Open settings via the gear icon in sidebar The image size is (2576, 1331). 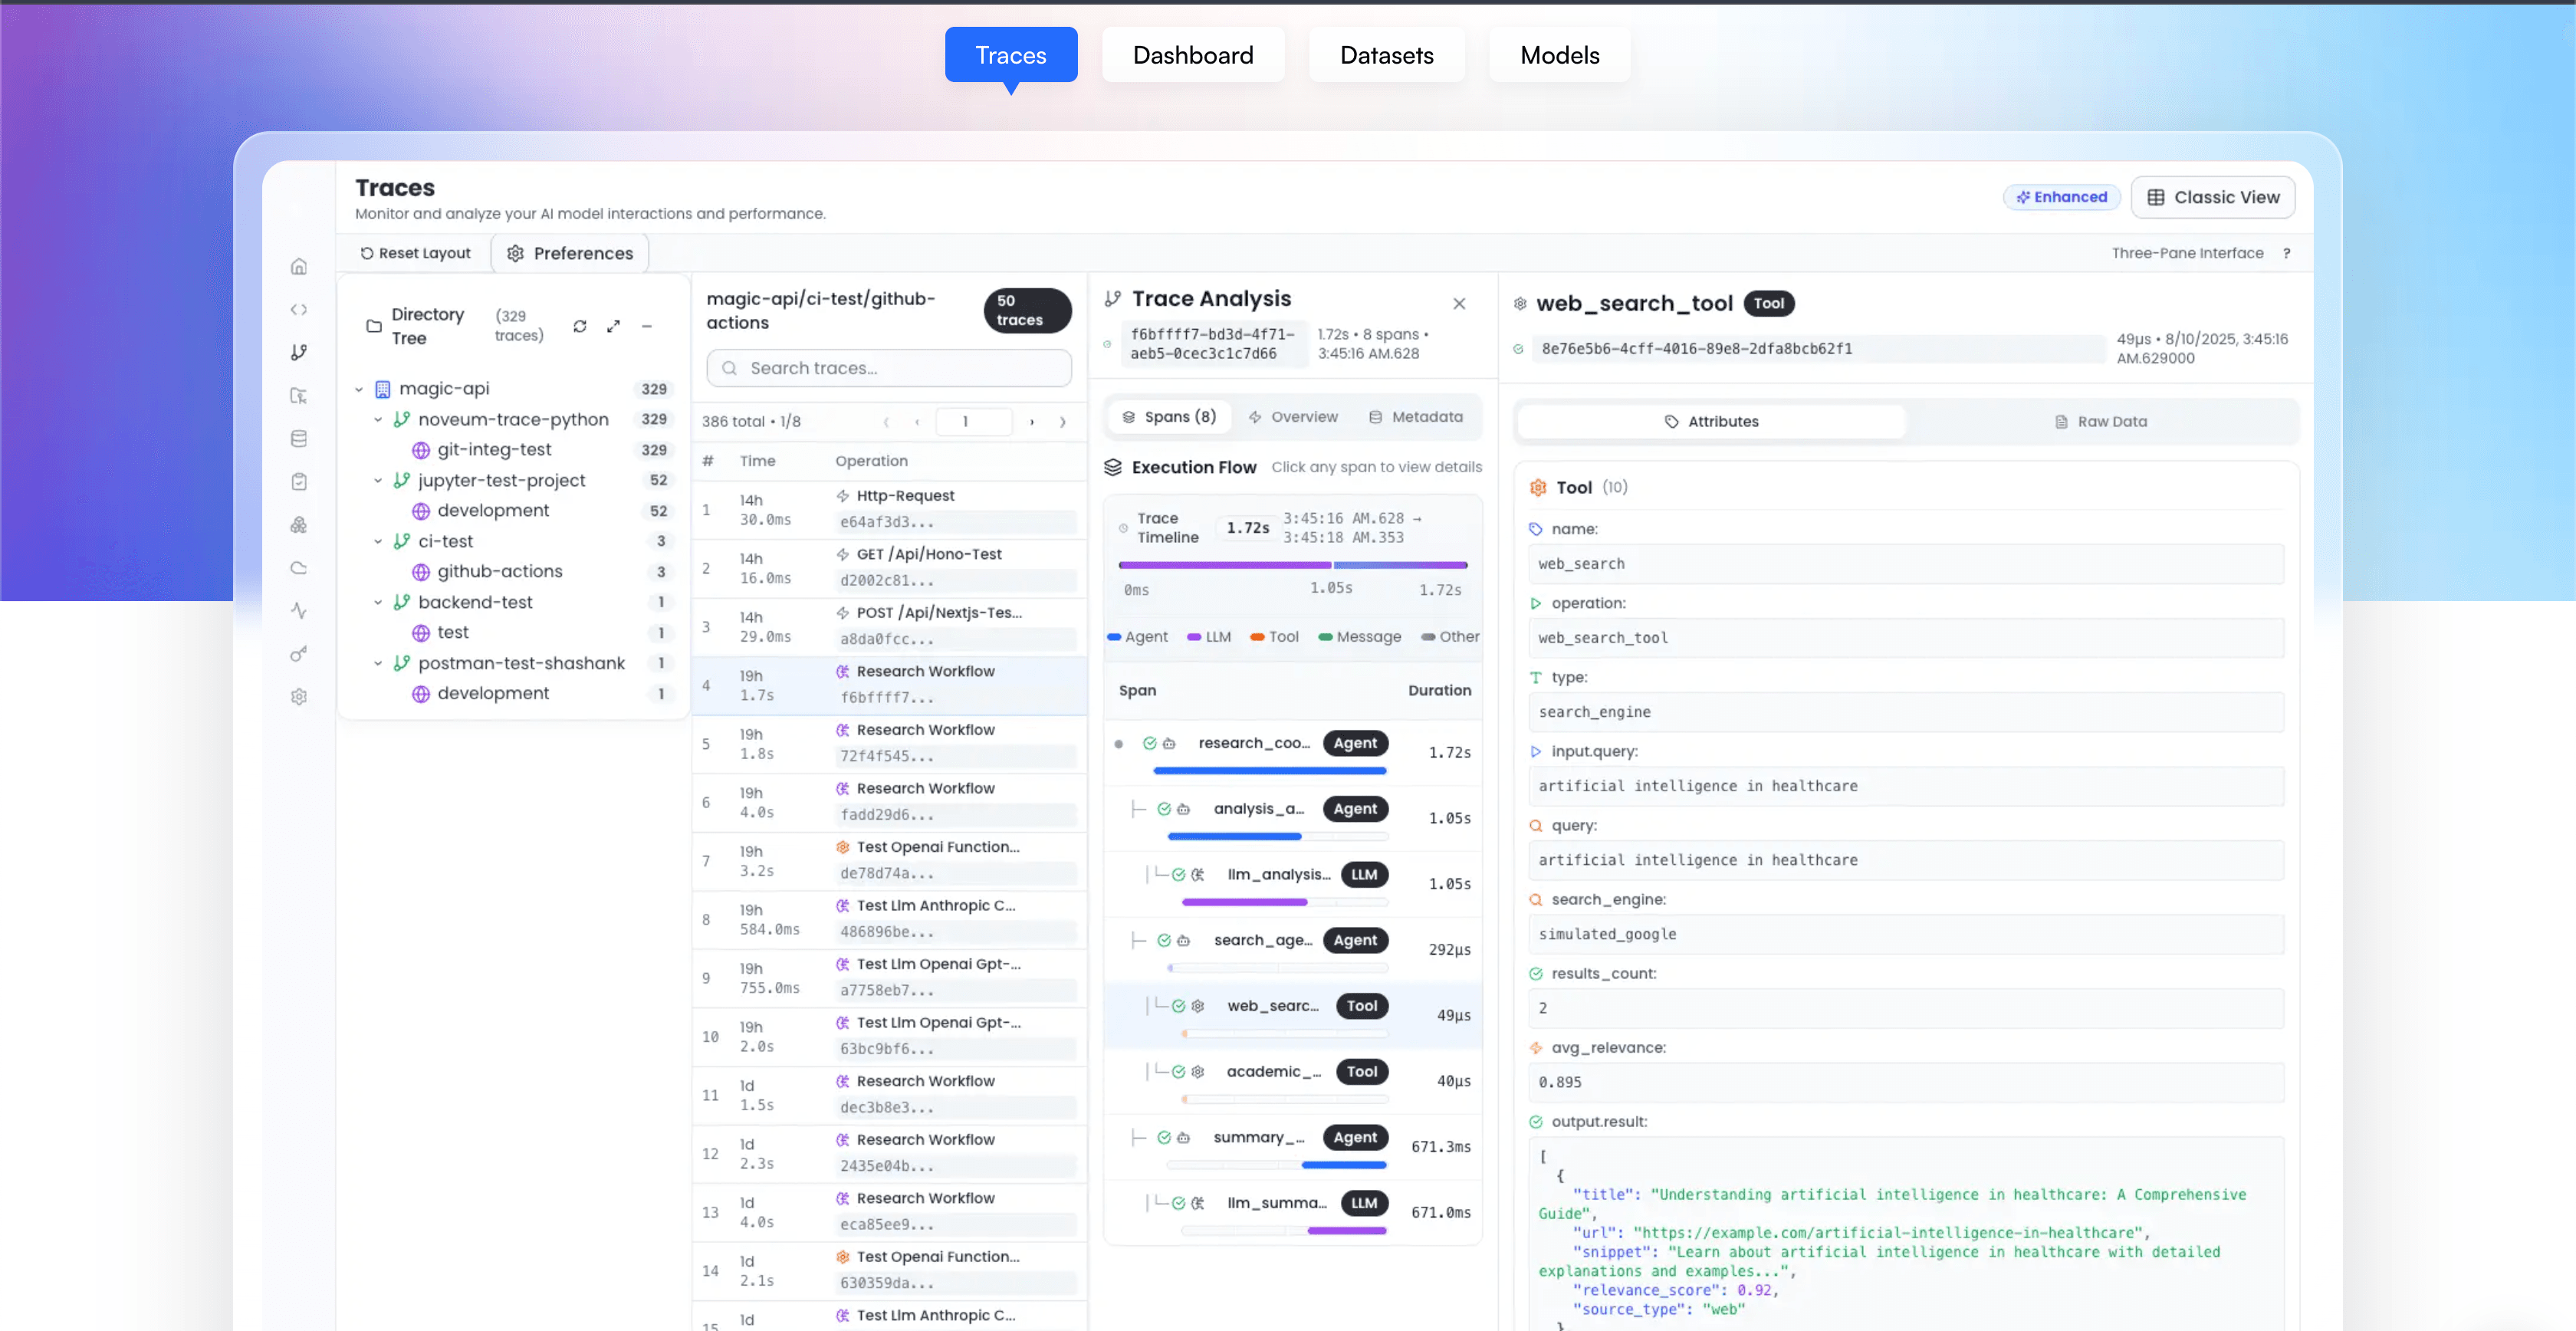click(x=298, y=696)
